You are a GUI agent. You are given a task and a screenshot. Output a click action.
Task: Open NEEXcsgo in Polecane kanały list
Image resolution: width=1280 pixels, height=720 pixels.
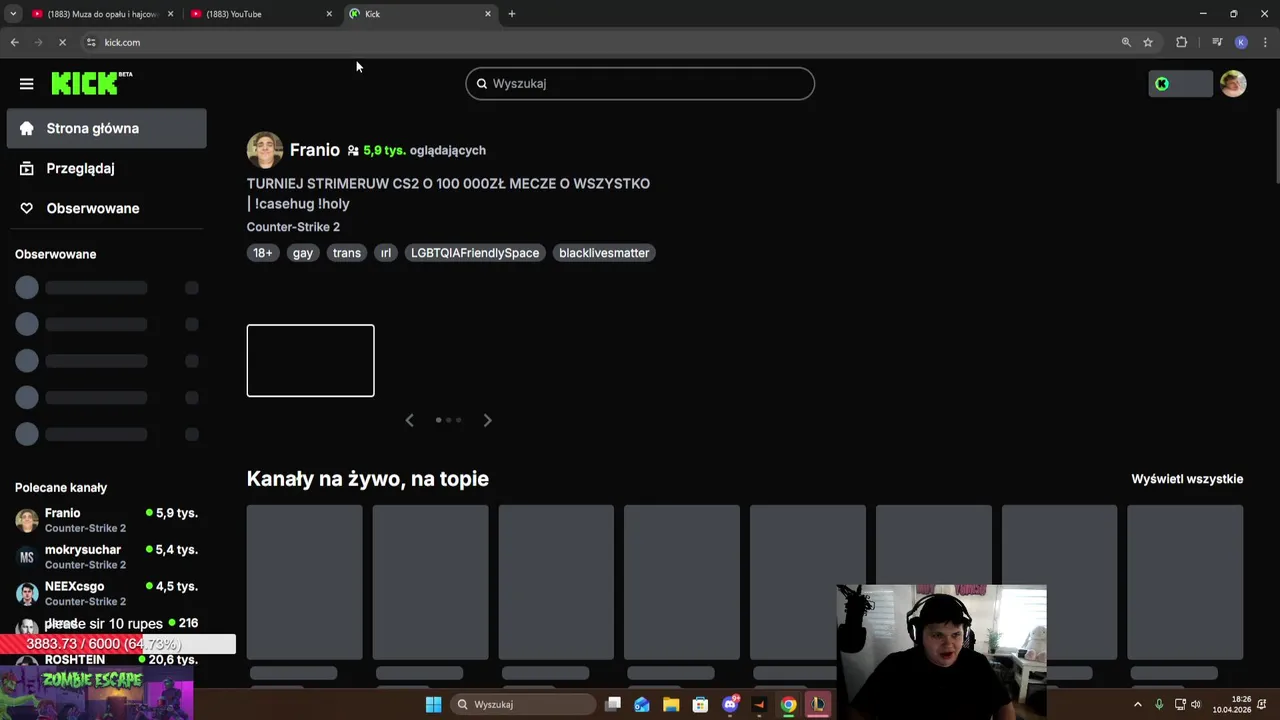107,593
